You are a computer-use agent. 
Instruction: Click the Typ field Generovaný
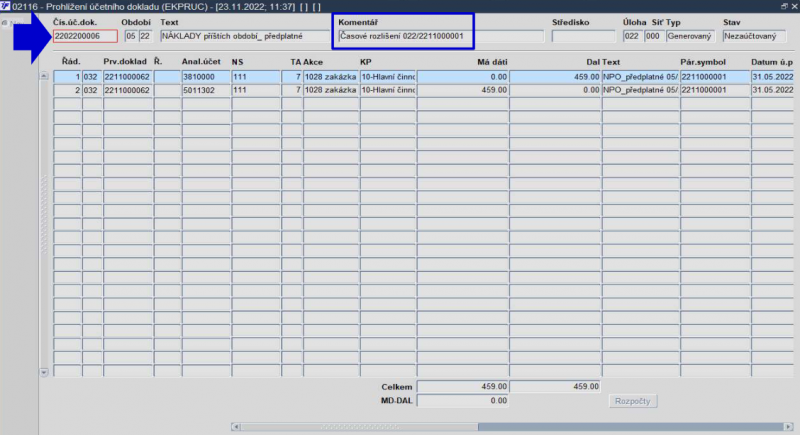[691, 36]
